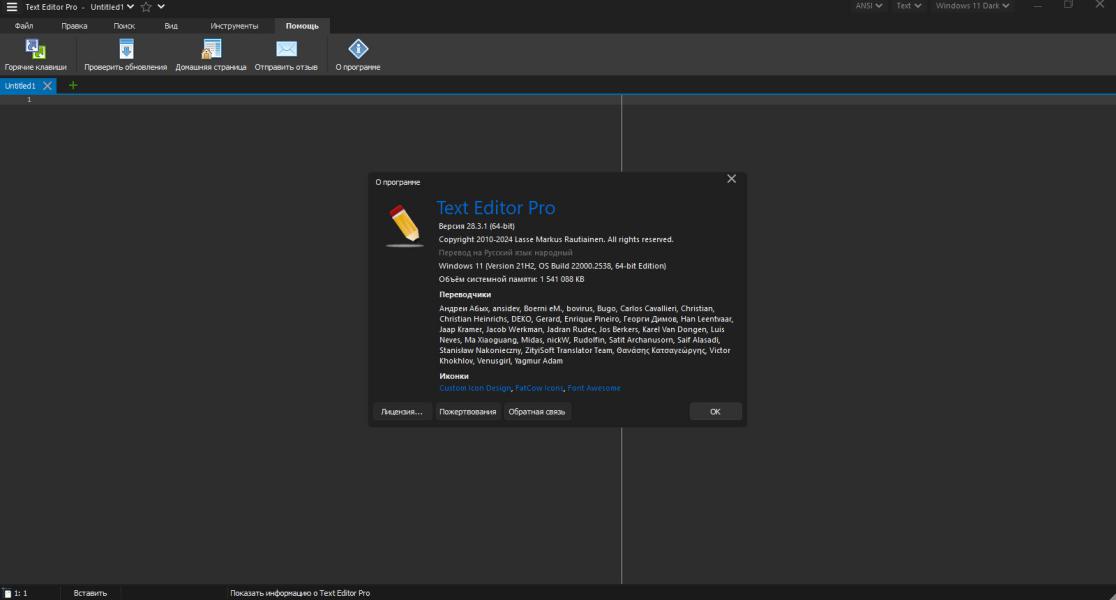Open the Untitled1 title dropdown
Viewport: 1116px width, 600px height.
112,7
